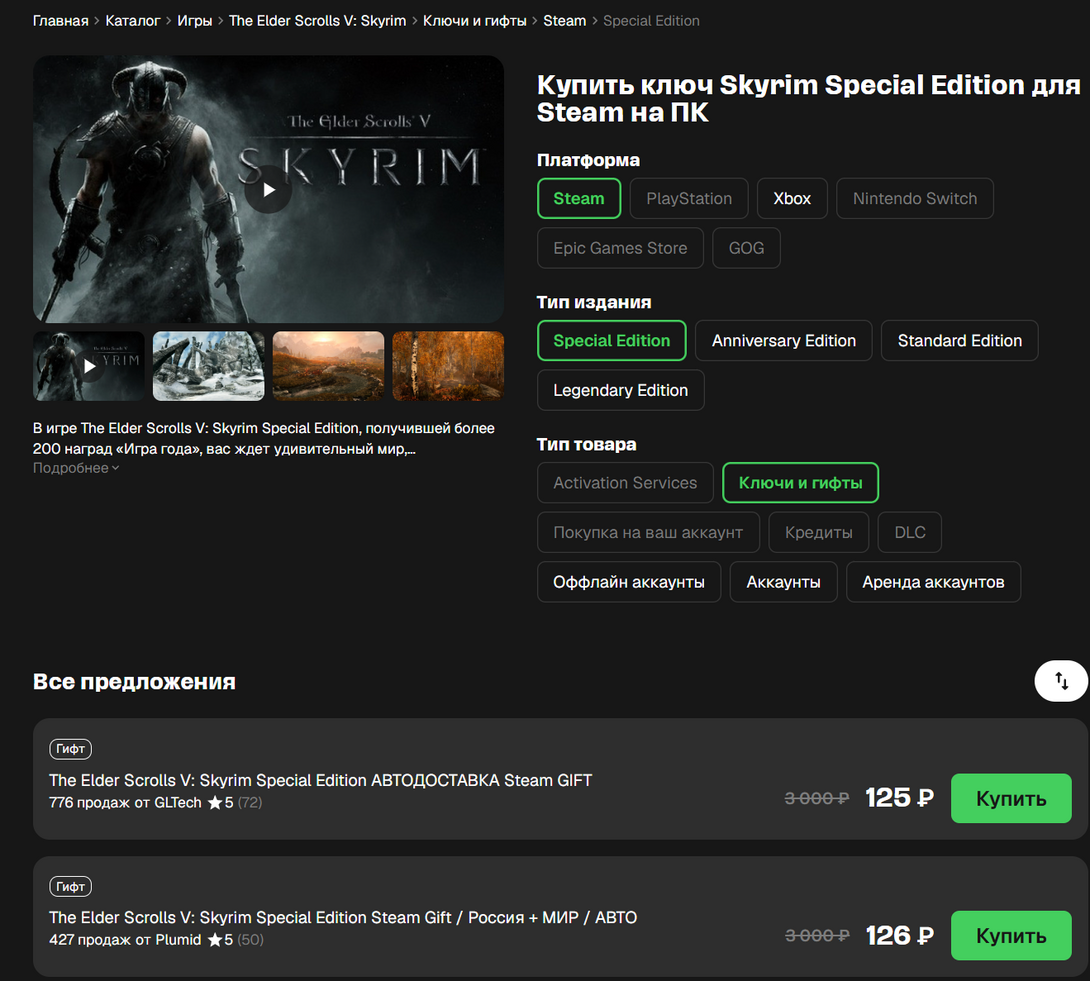Buy the GLTech offer for 125 ₽
Image resolution: width=1090 pixels, height=981 pixels.
click(1011, 798)
